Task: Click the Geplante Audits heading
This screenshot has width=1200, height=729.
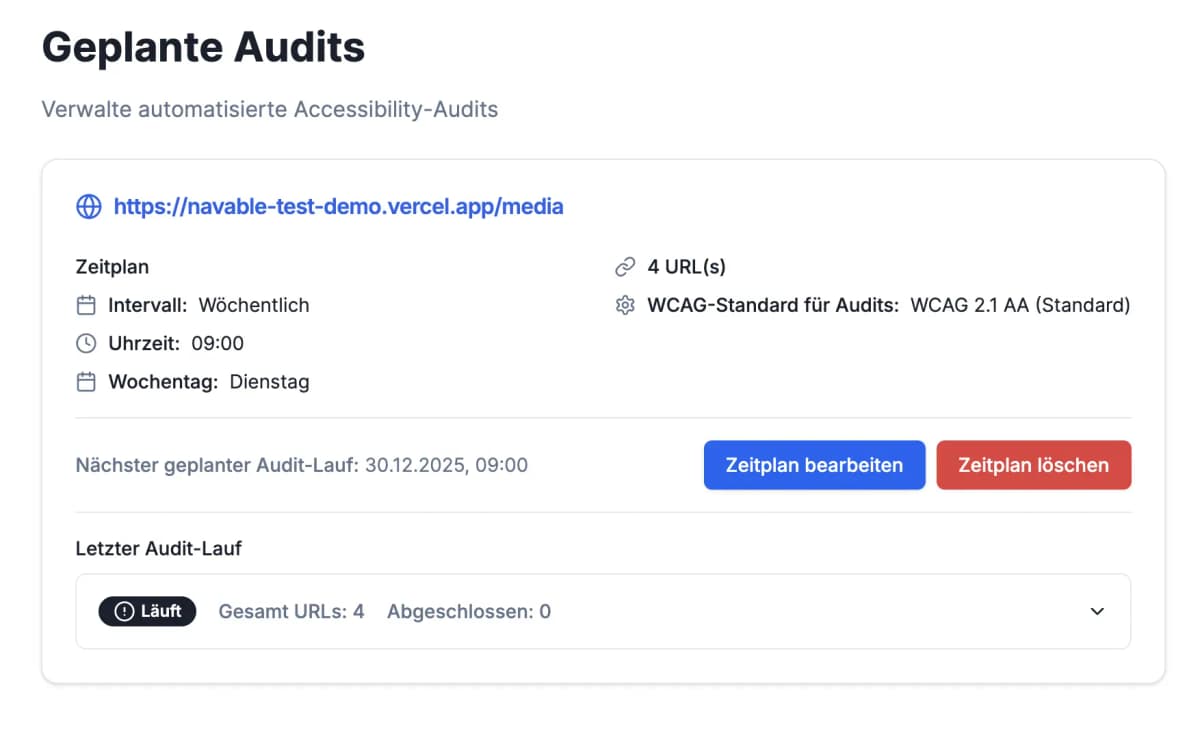Action: click(204, 46)
